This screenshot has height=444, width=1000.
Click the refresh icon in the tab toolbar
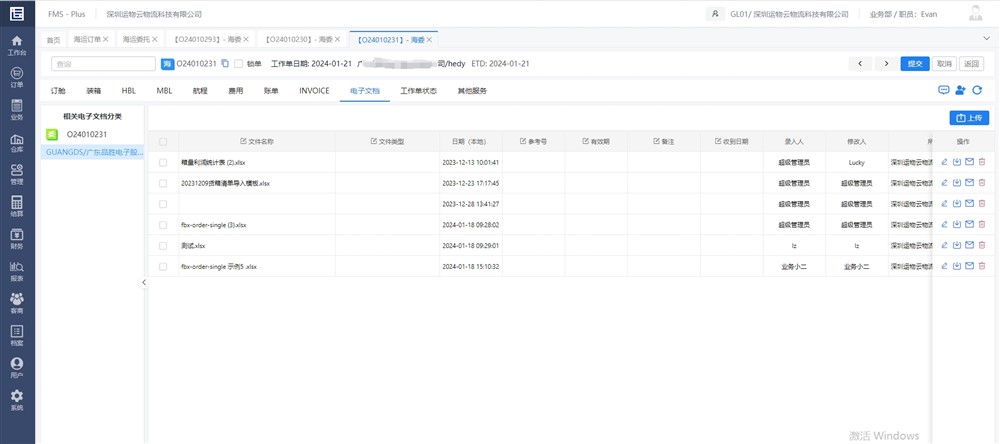977,90
